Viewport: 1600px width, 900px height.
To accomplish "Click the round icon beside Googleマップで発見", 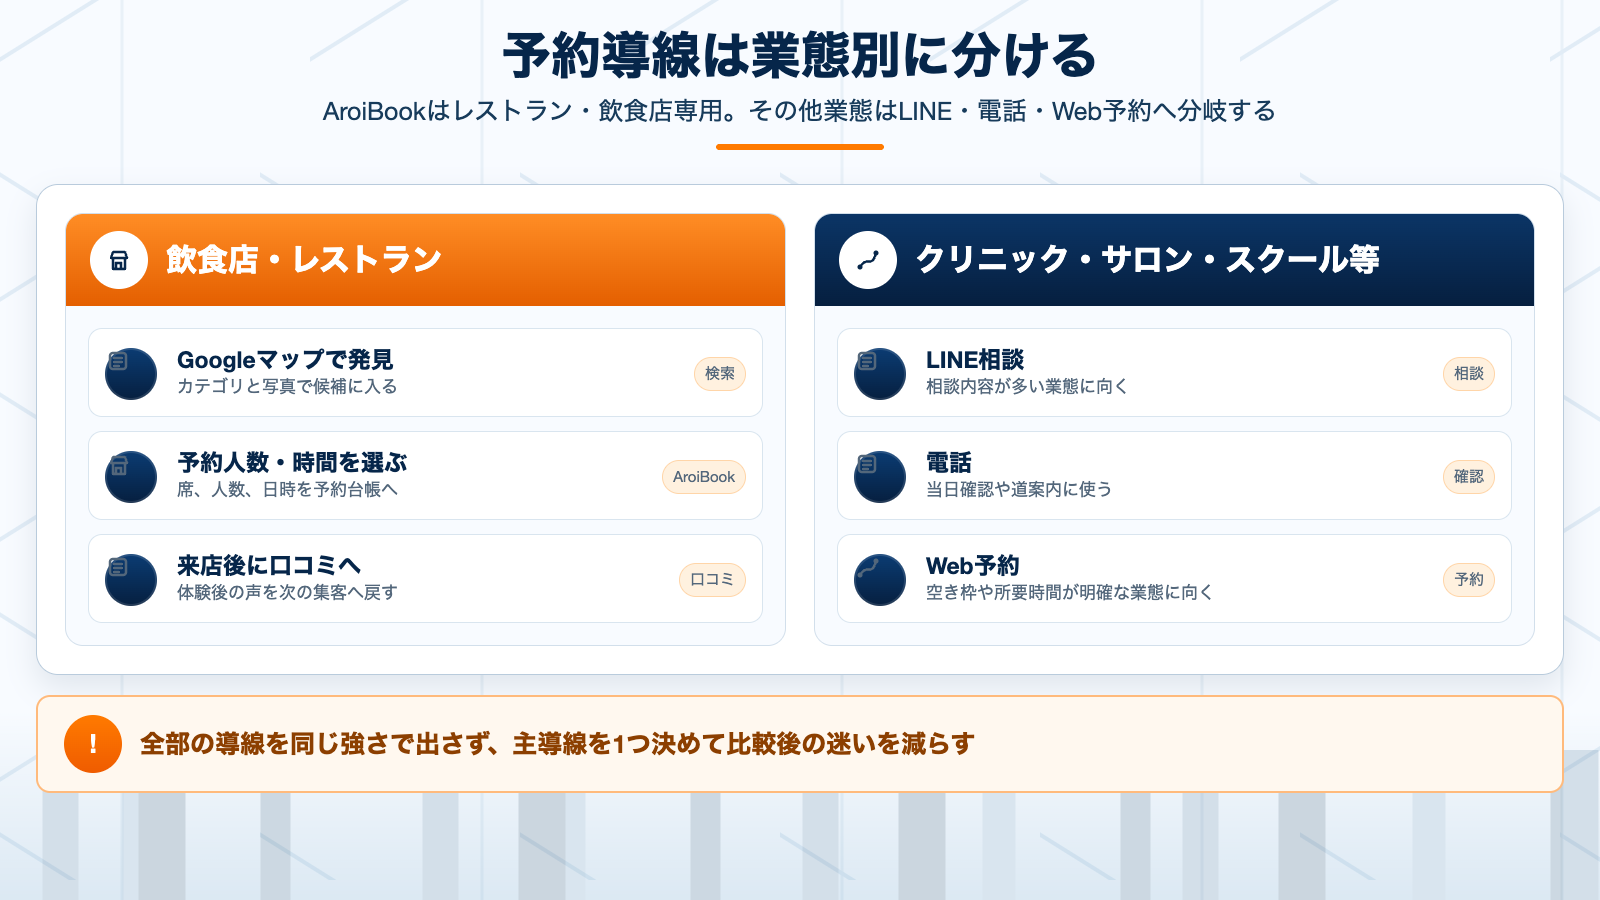I will pyautogui.click(x=131, y=373).
